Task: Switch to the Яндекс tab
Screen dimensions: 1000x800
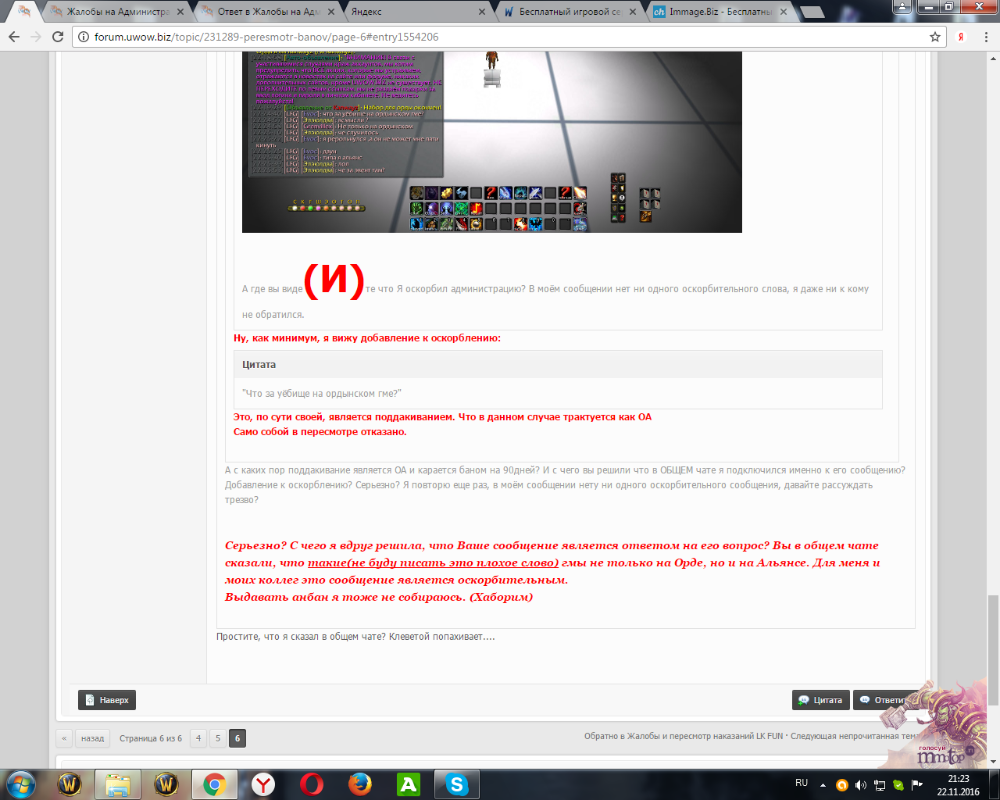Action: coord(412,12)
